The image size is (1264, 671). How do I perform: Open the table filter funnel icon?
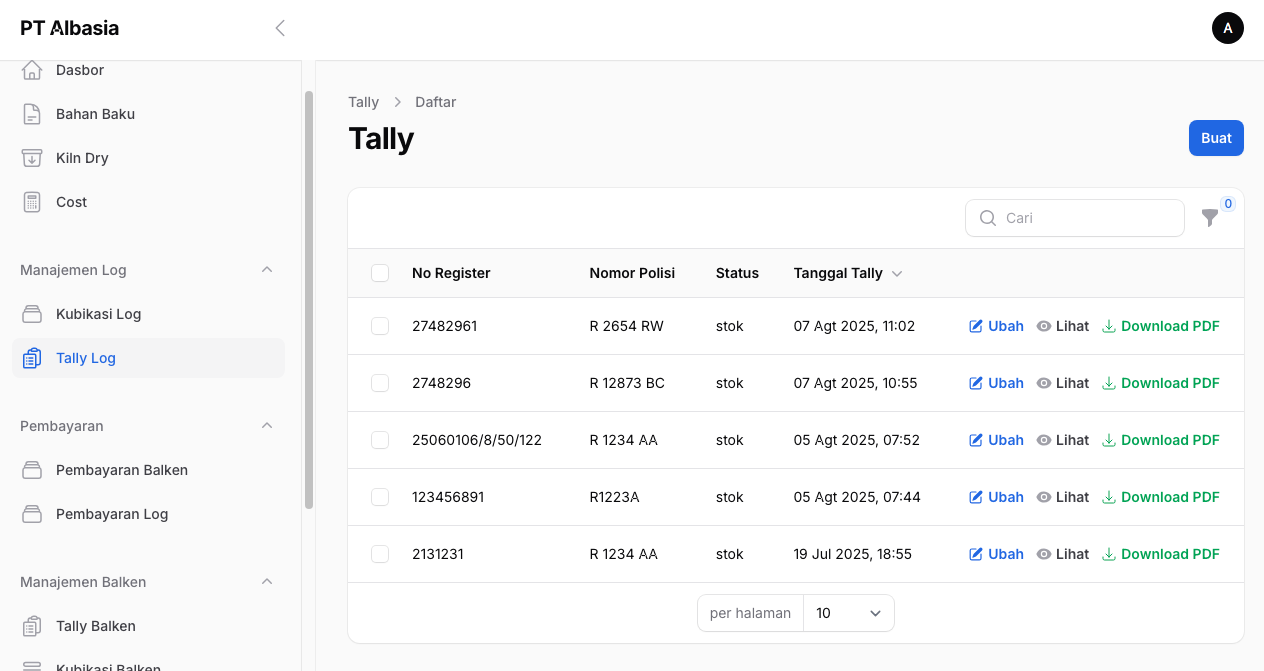[x=1210, y=218]
